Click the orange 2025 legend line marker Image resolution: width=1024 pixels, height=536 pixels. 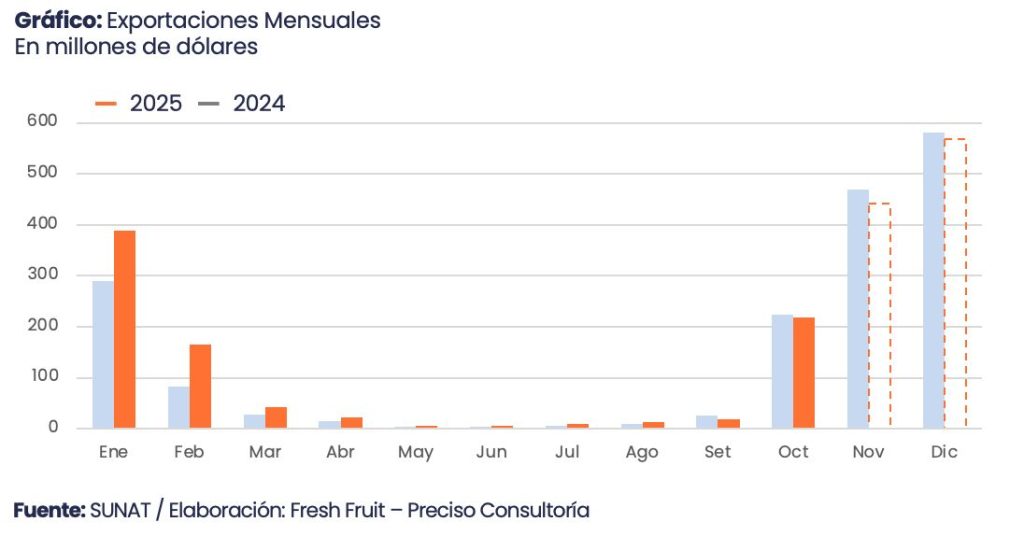[x=106, y=103]
